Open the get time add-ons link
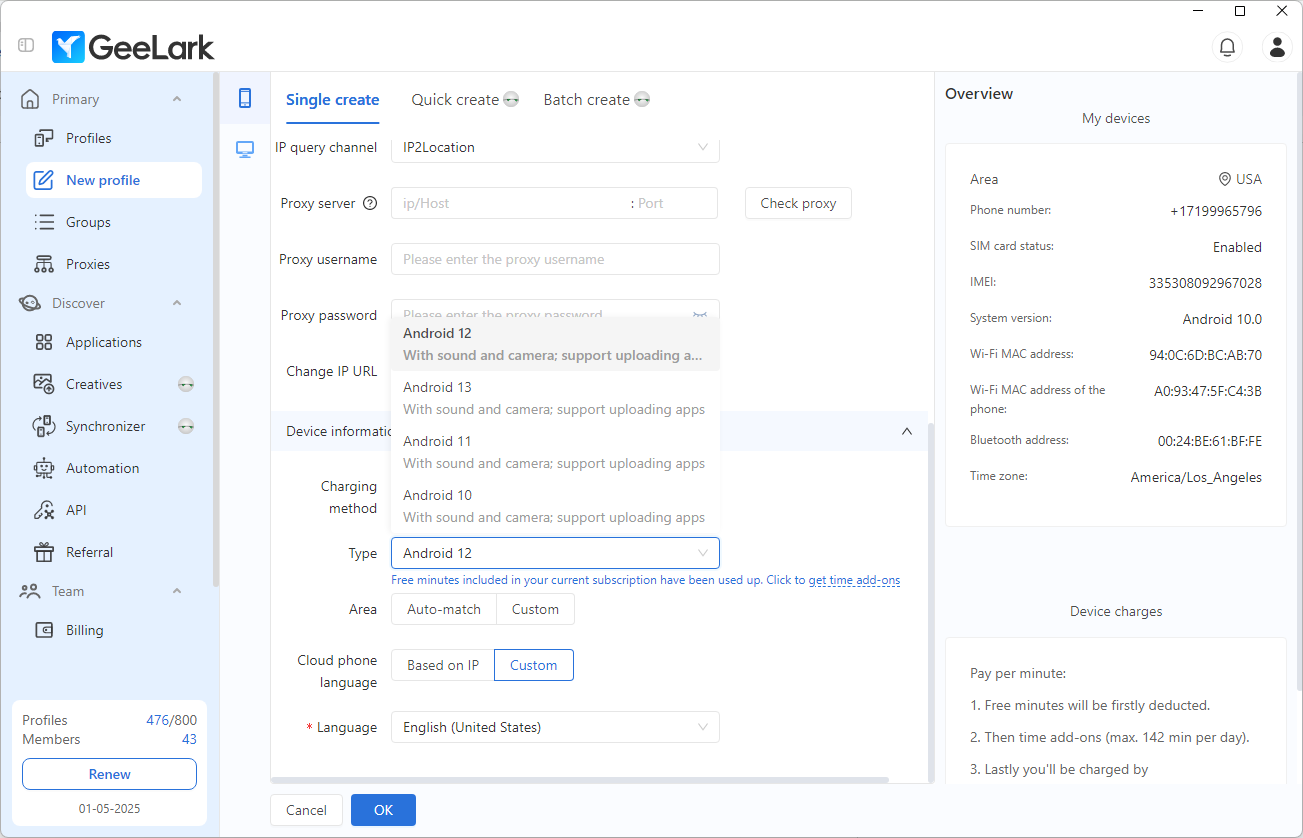 coord(854,580)
